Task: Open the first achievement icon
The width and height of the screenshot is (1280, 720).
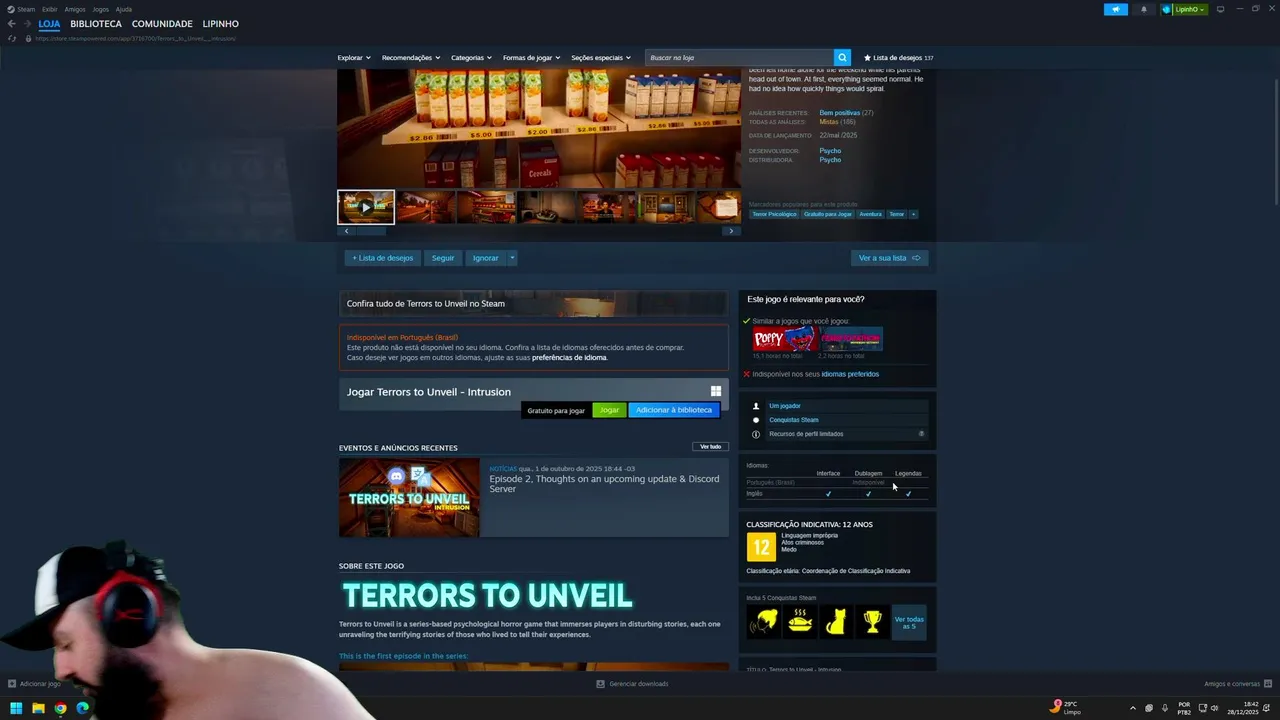Action: [763, 622]
